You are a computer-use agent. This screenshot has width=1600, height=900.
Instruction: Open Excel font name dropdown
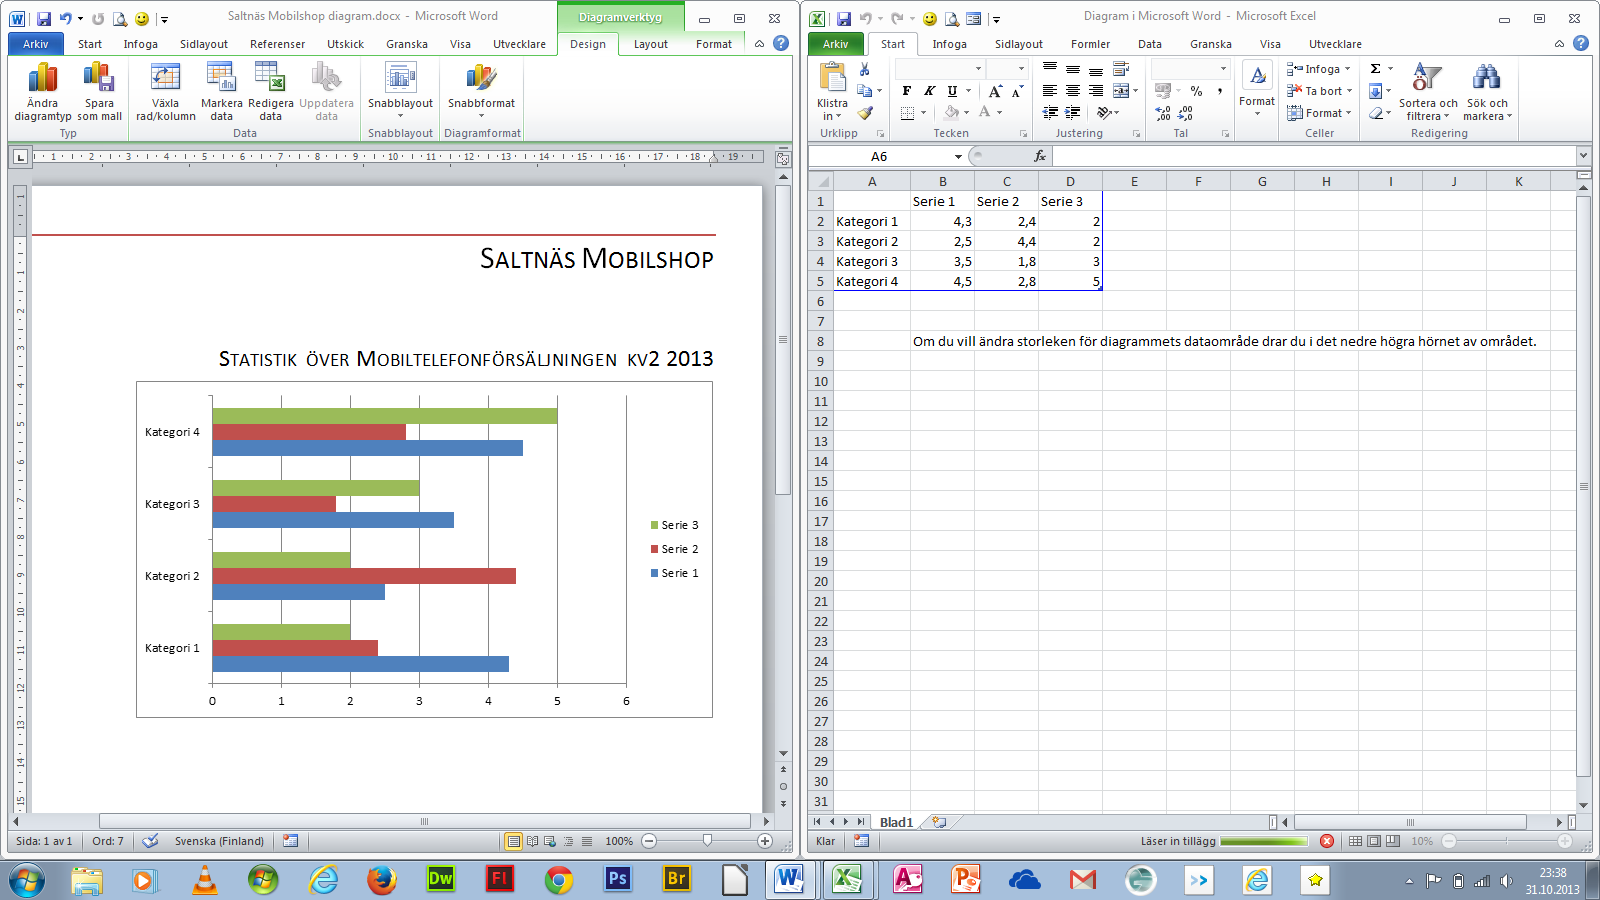click(978, 69)
